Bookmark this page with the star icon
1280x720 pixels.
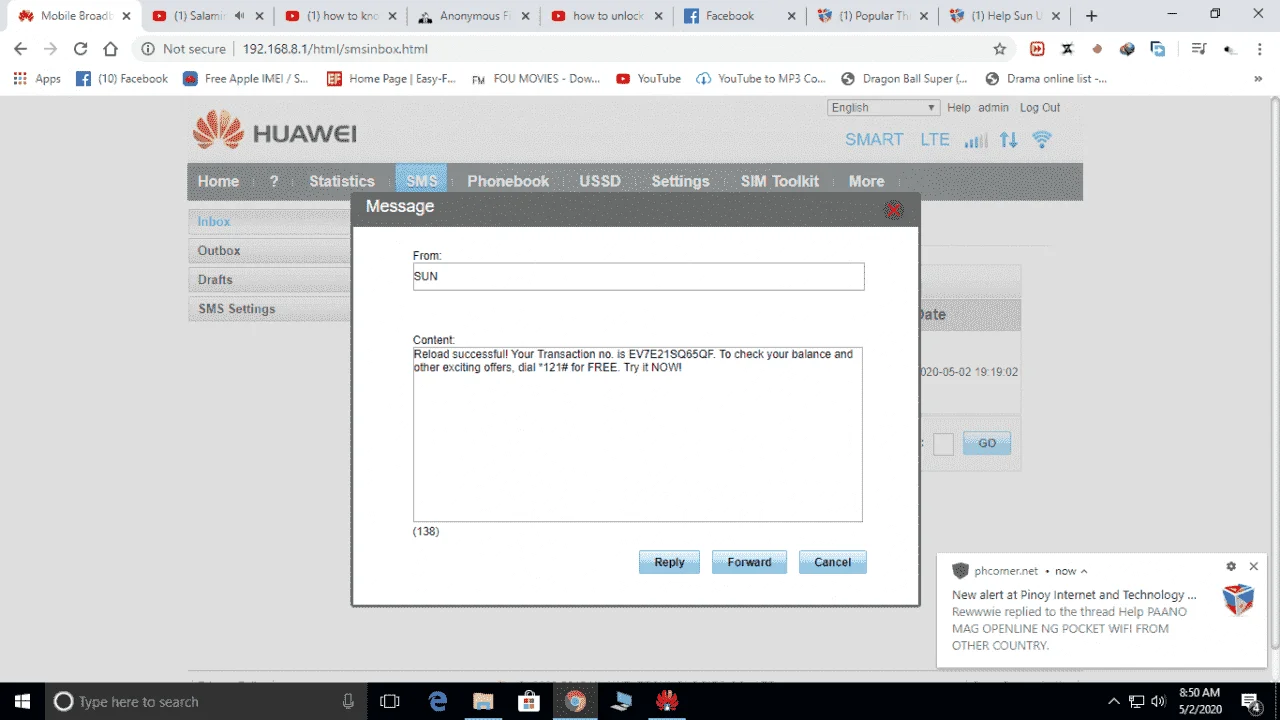[999, 49]
